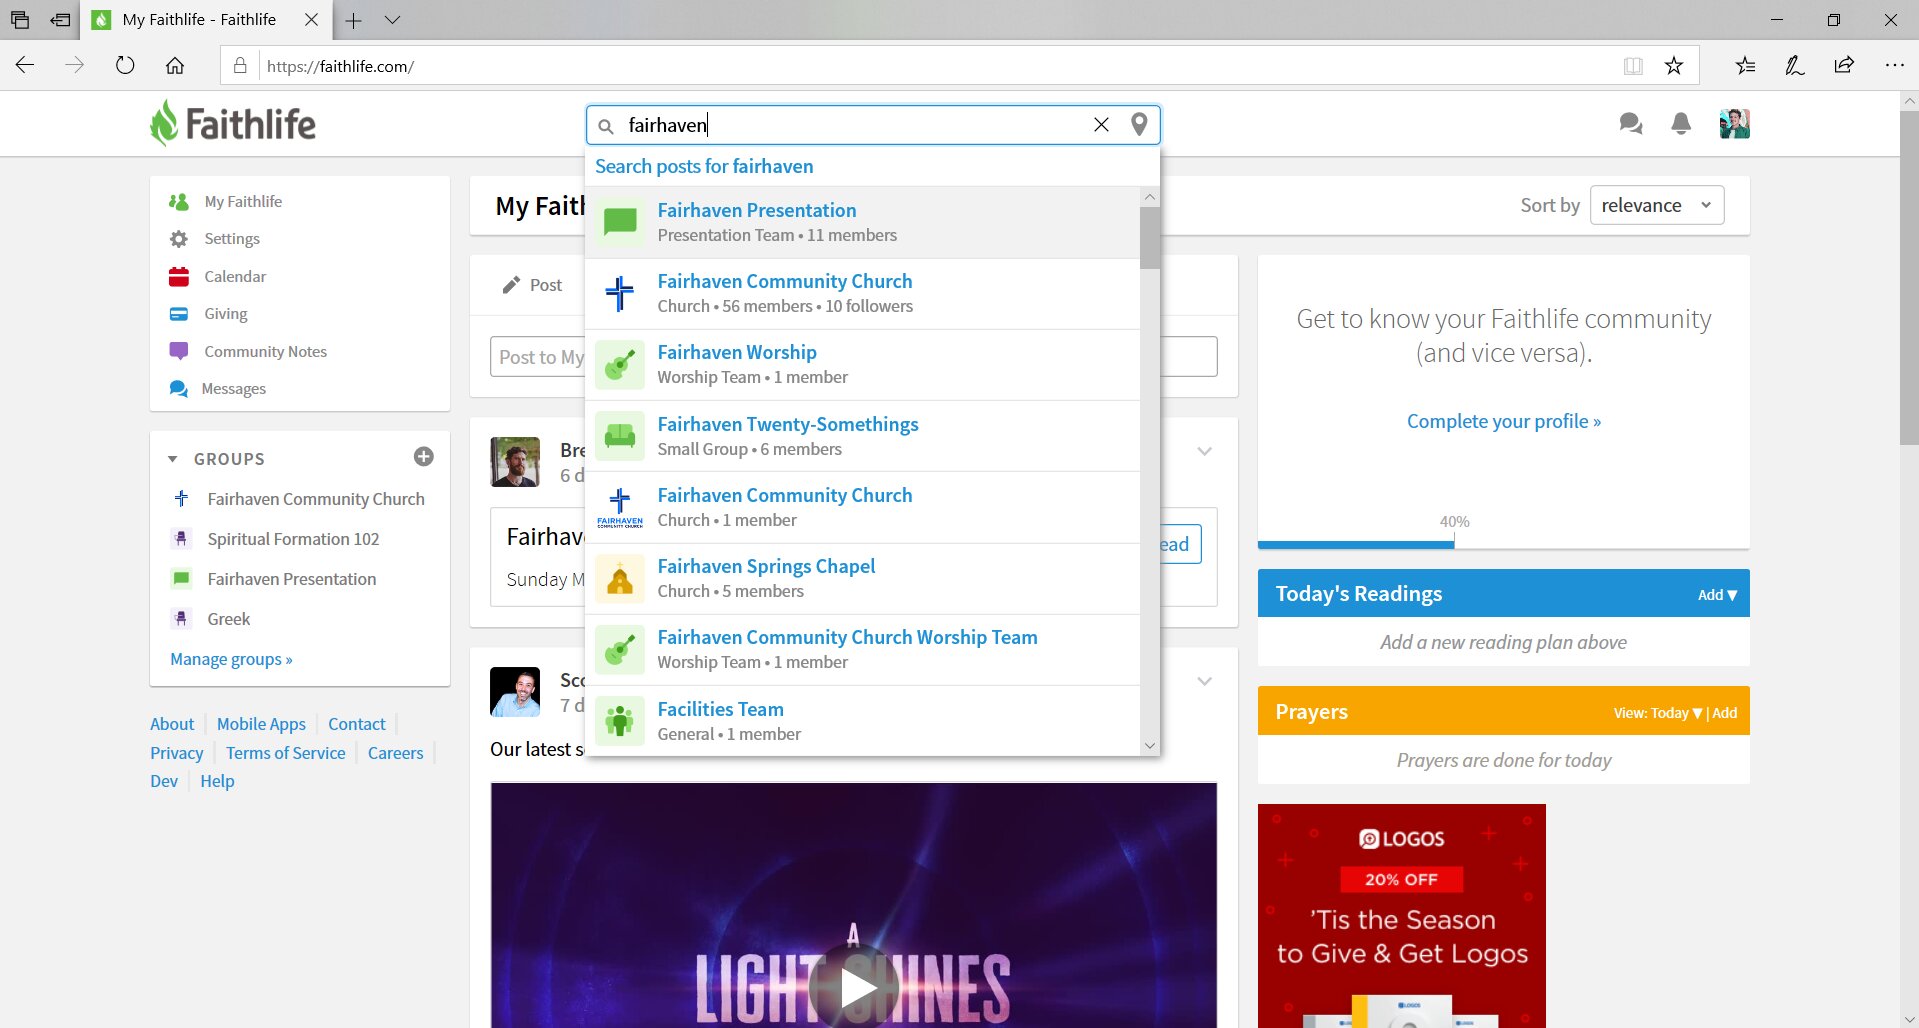
Task: Open the About footer link
Action: pyautogui.click(x=172, y=724)
